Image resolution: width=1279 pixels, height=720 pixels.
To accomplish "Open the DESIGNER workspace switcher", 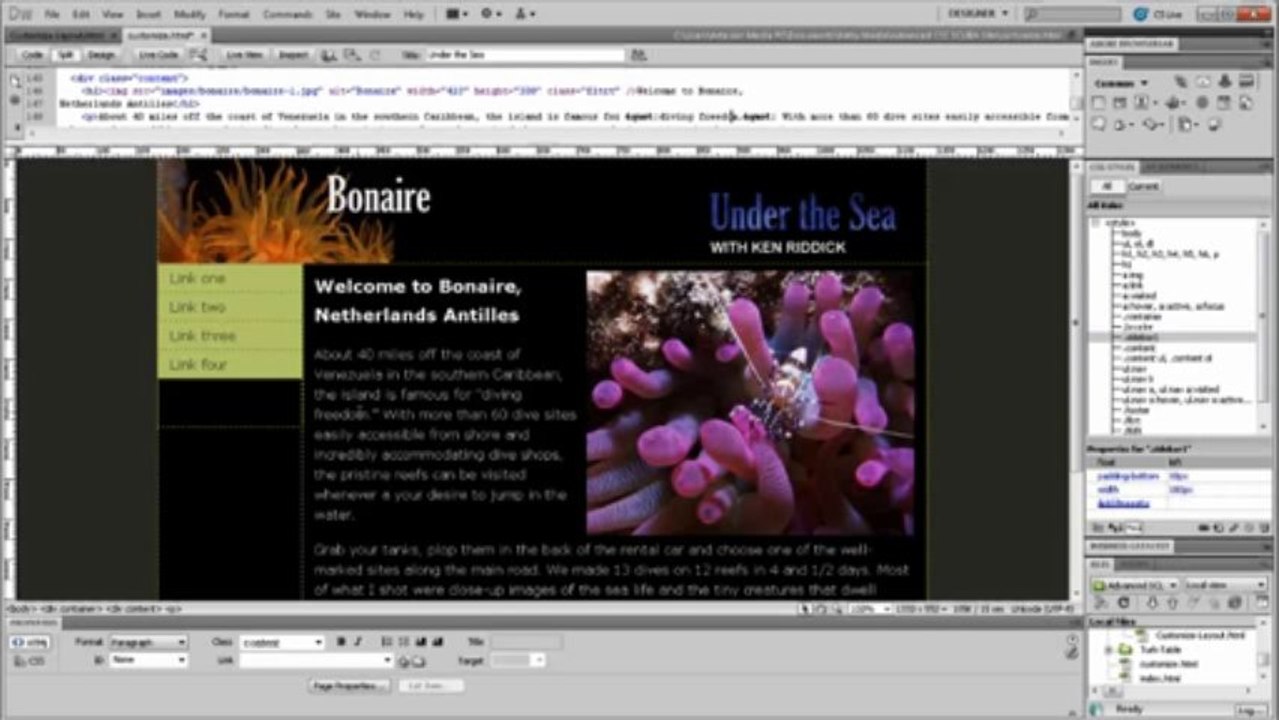I will [977, 14].
